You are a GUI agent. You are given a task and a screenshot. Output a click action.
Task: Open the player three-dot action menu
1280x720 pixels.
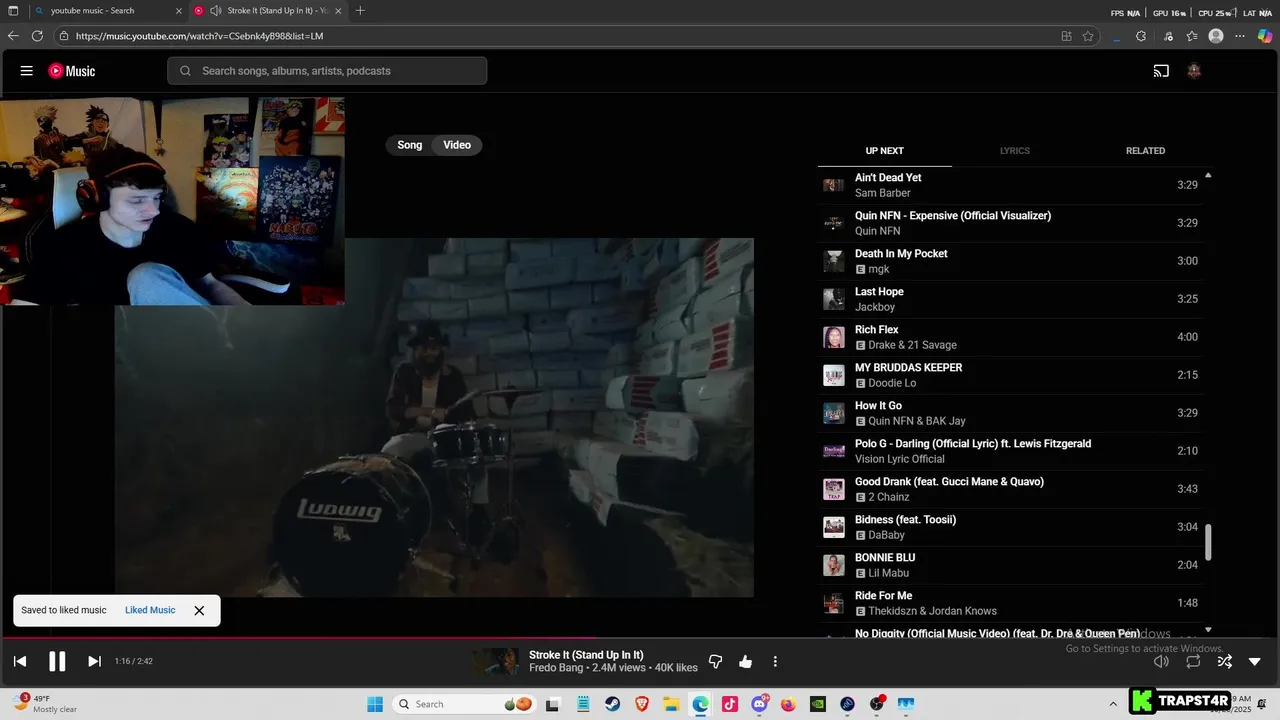(x=775, y=661)
